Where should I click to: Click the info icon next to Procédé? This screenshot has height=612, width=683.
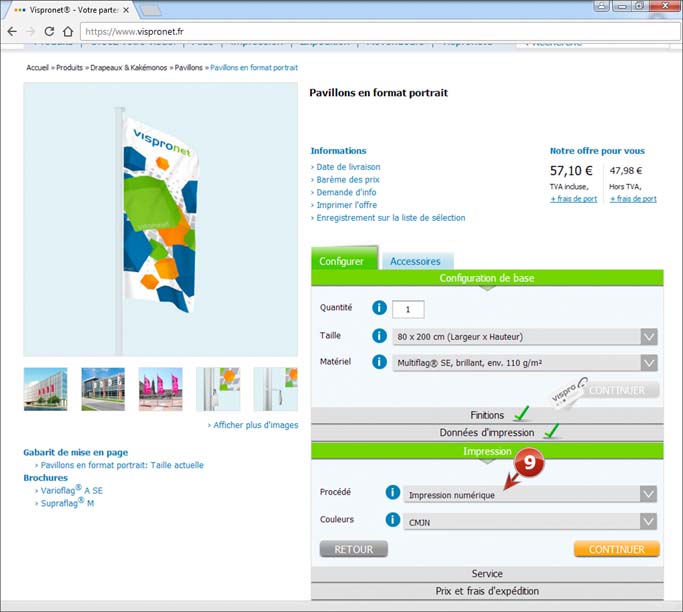tap(393, 492)
